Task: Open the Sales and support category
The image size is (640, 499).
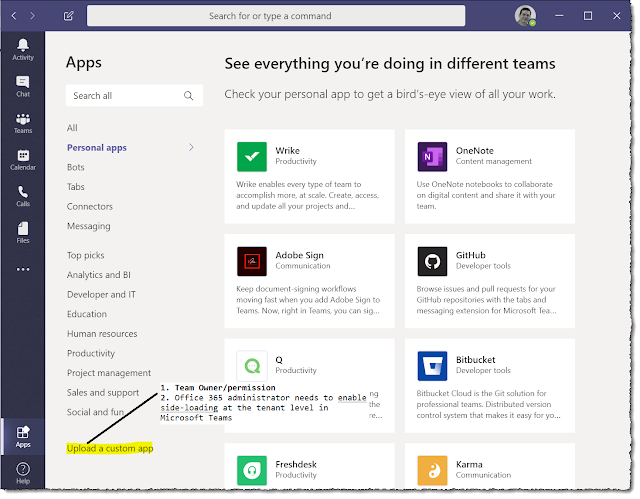Action: tap(103, 393)
